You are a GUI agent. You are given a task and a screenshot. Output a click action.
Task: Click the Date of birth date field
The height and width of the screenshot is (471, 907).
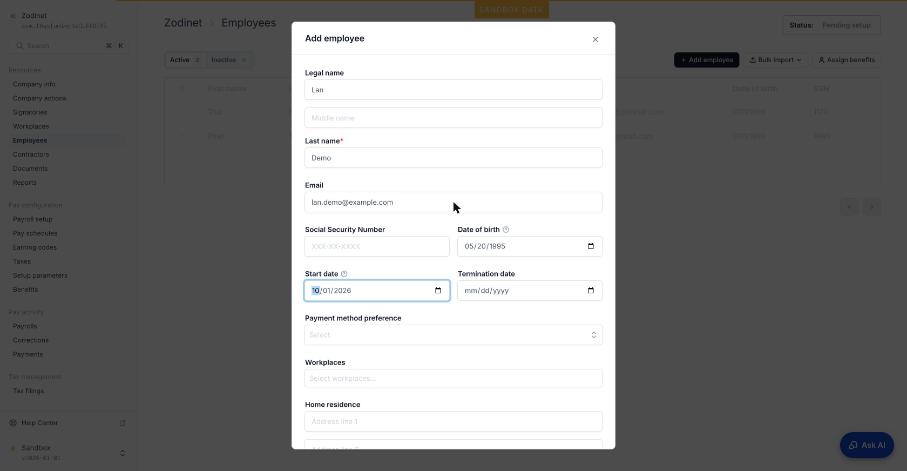pyautogui.click(x=530, y=246)
